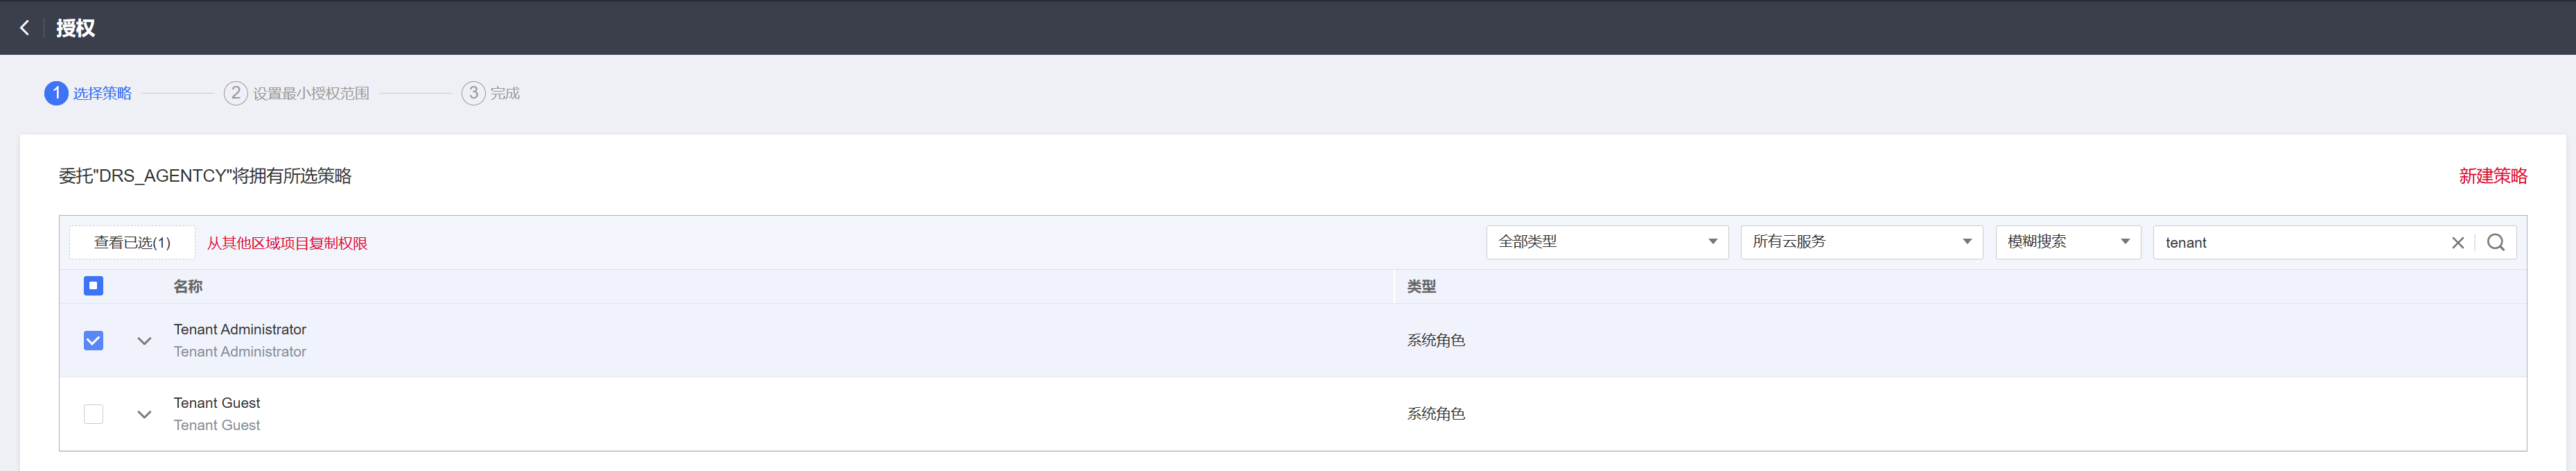Open the 所有云服务 dropdown
The height and width of the screenshot is (471, 2576).
coord(1861,242)
